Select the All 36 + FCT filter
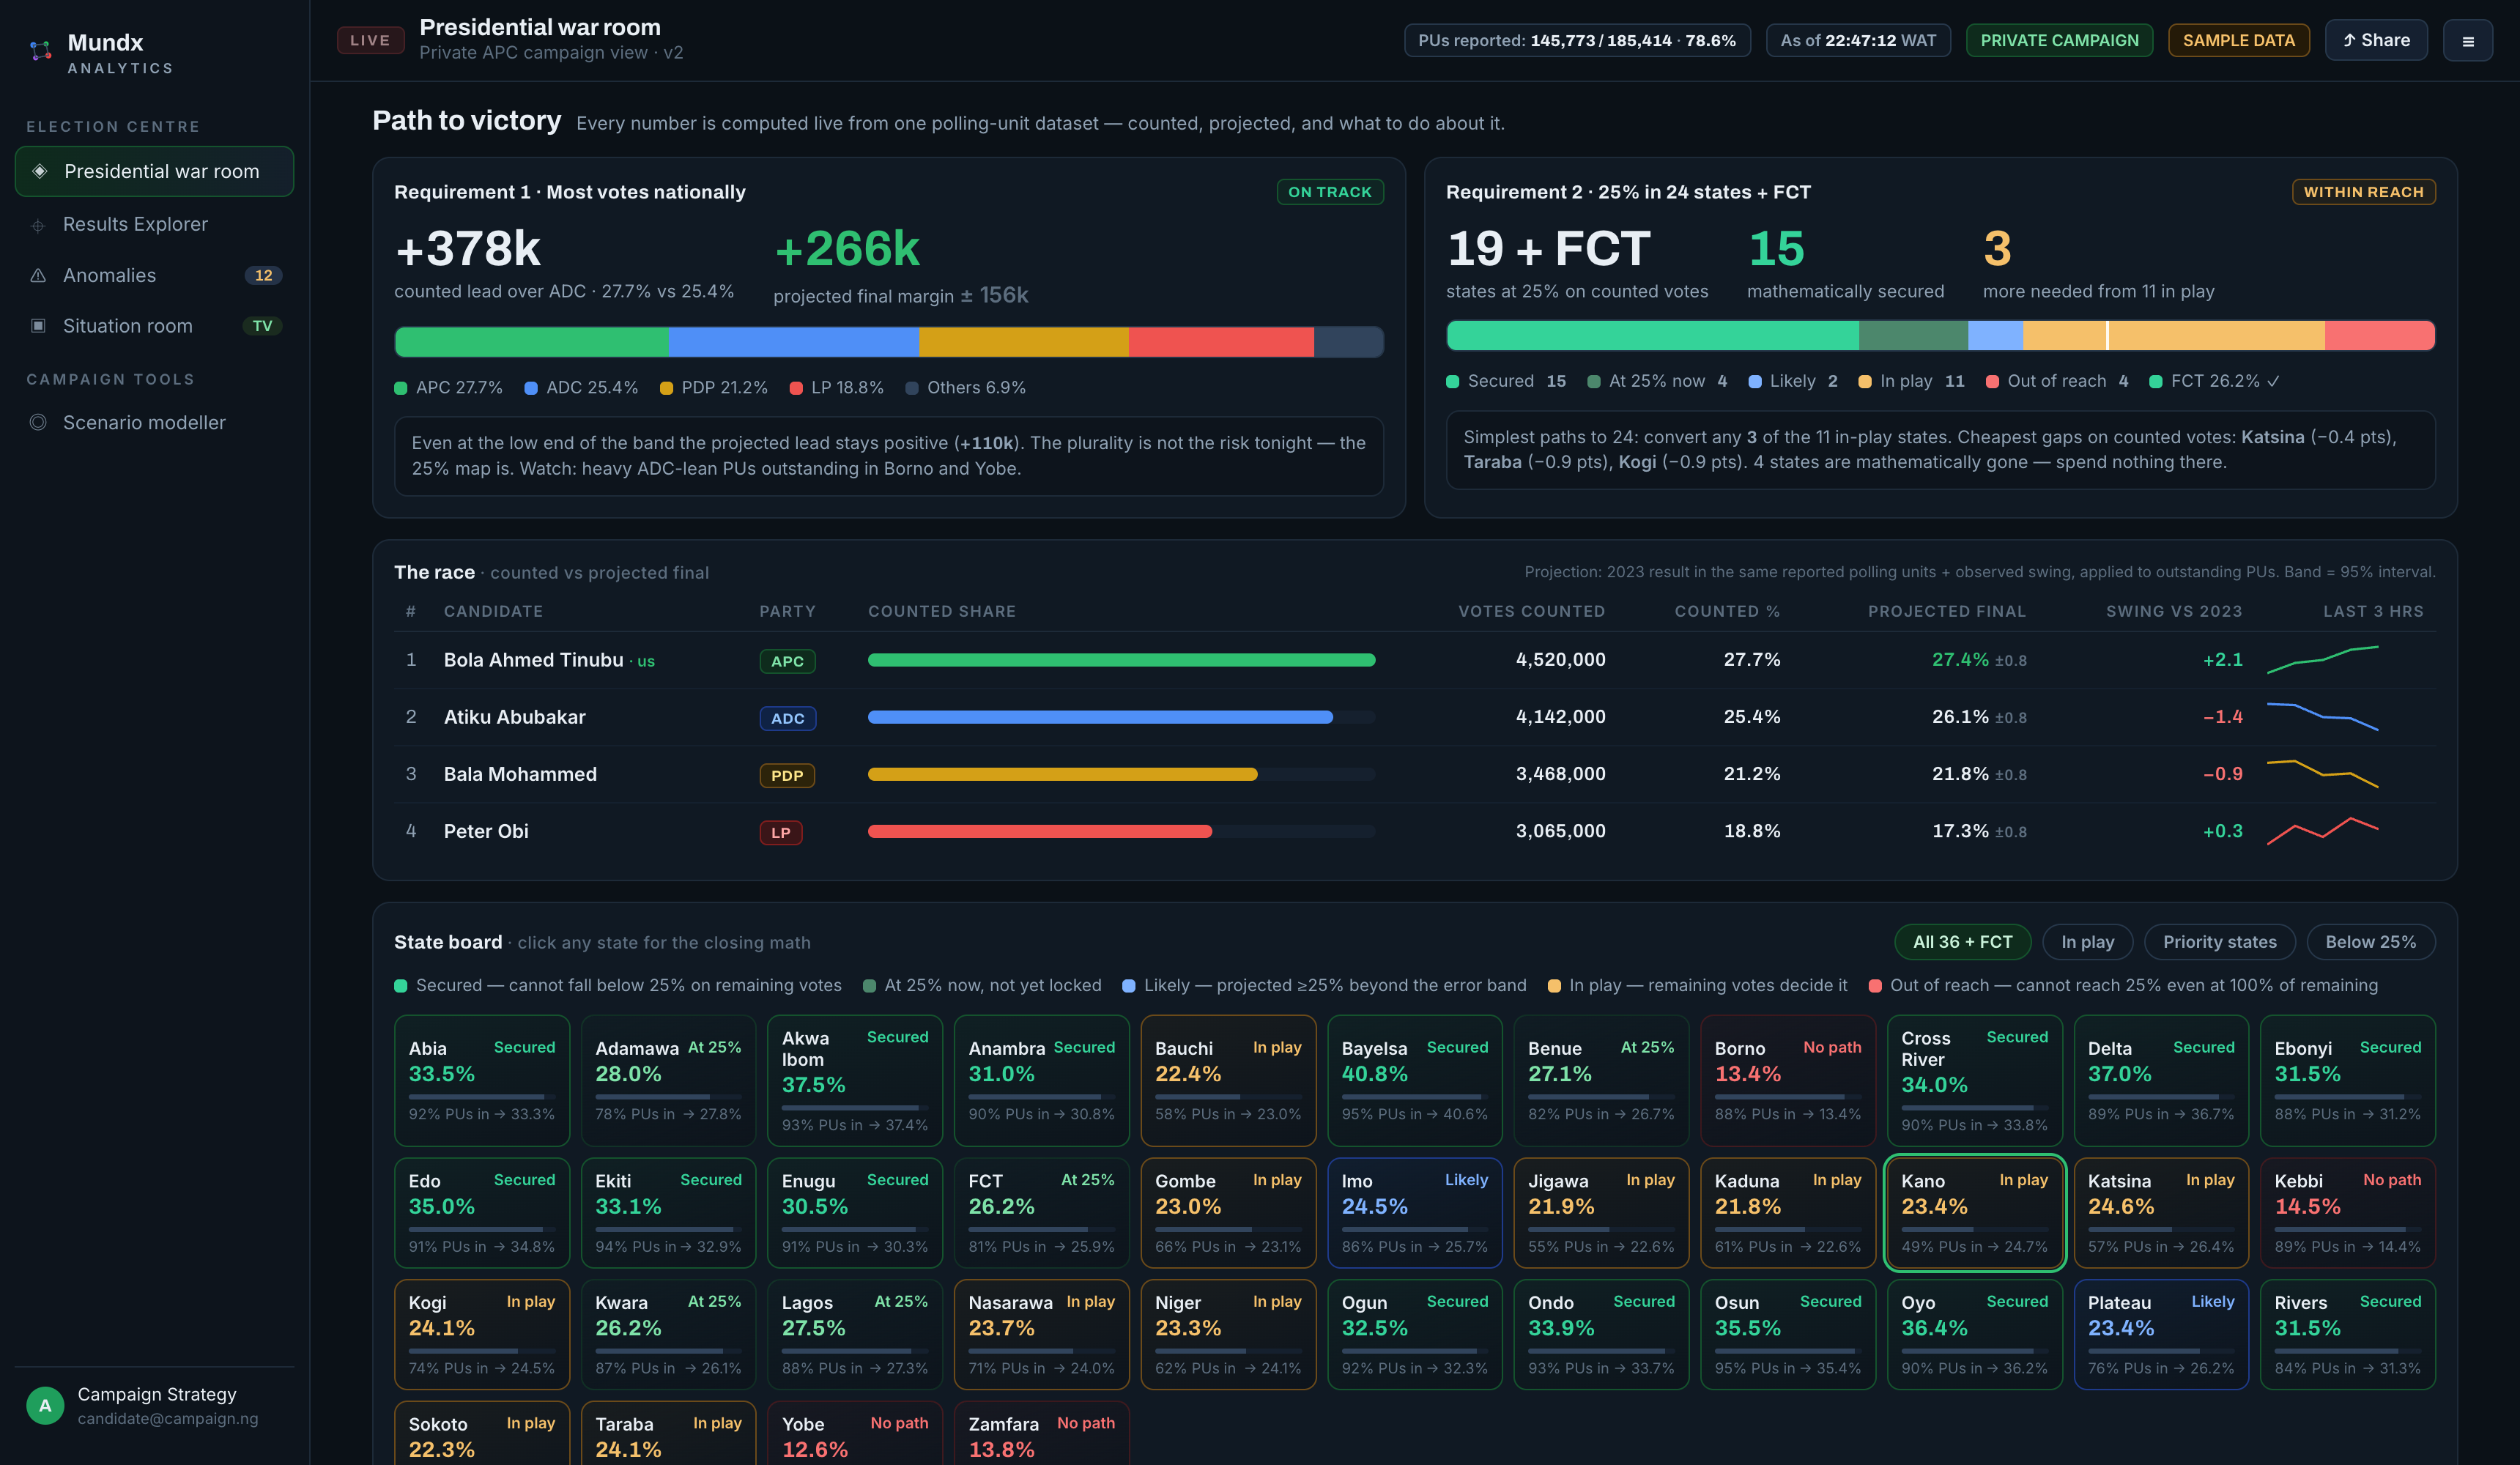The width and height of the screenshot is (2520, 1465). [x=1962, y=942]
